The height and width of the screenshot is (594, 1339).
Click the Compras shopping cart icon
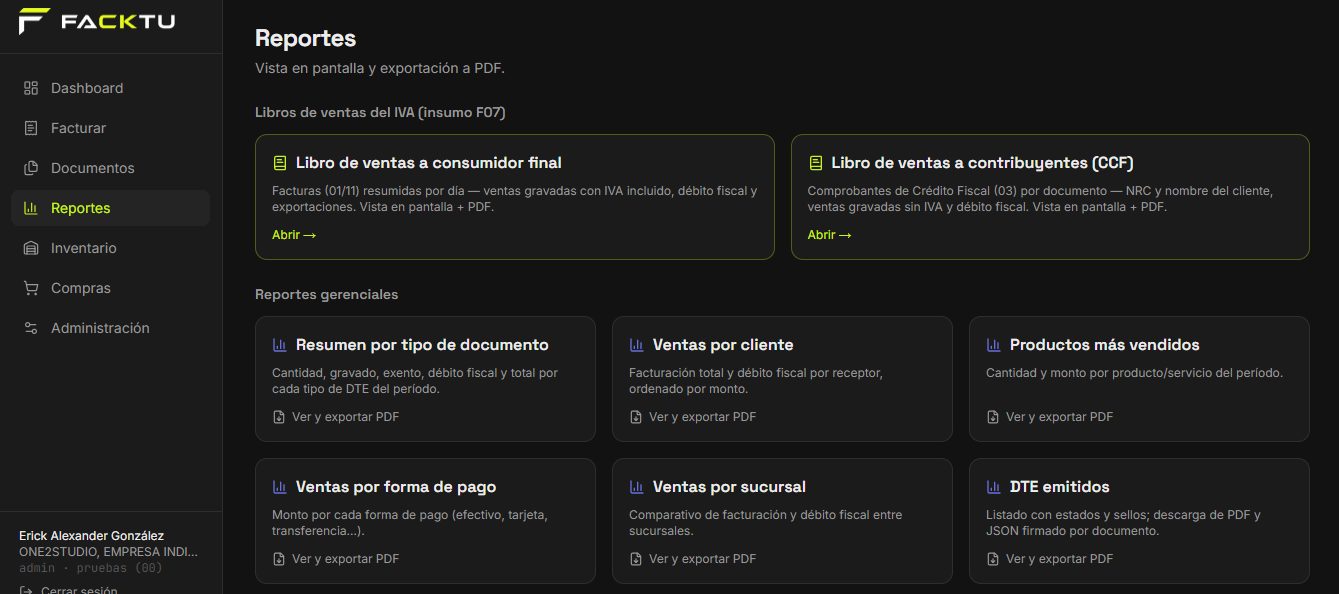pos(31,288)
